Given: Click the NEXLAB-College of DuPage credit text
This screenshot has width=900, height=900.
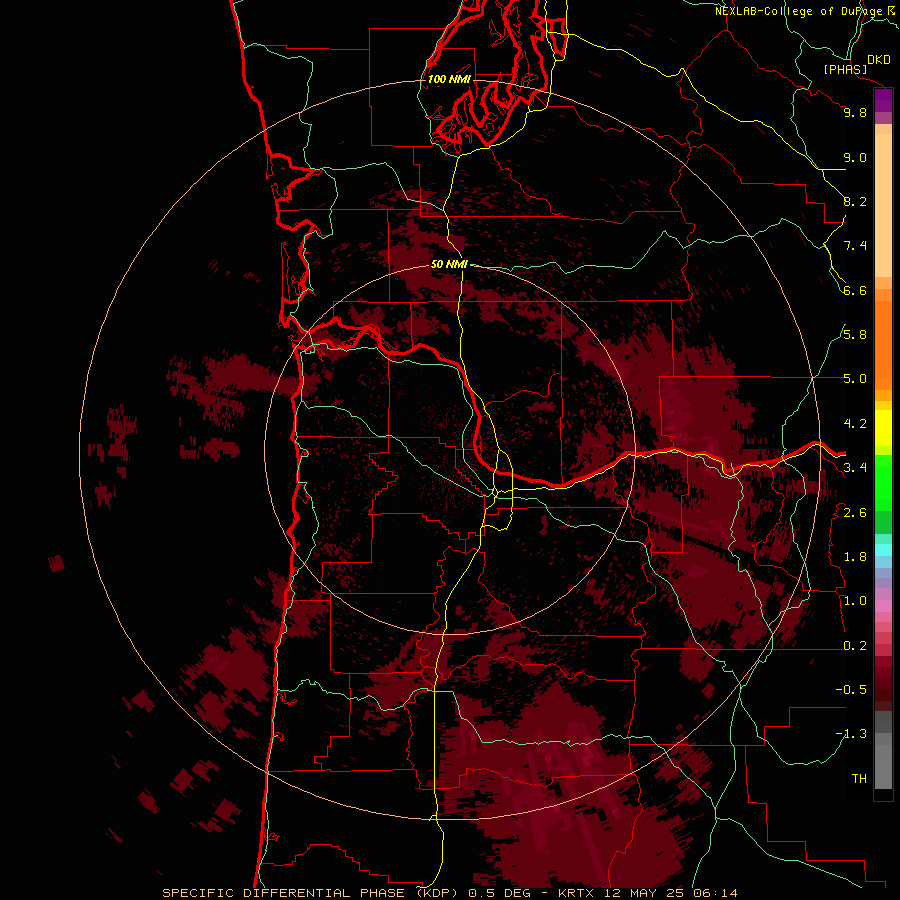Looking at the screenshot, I should tap(798, 11).
